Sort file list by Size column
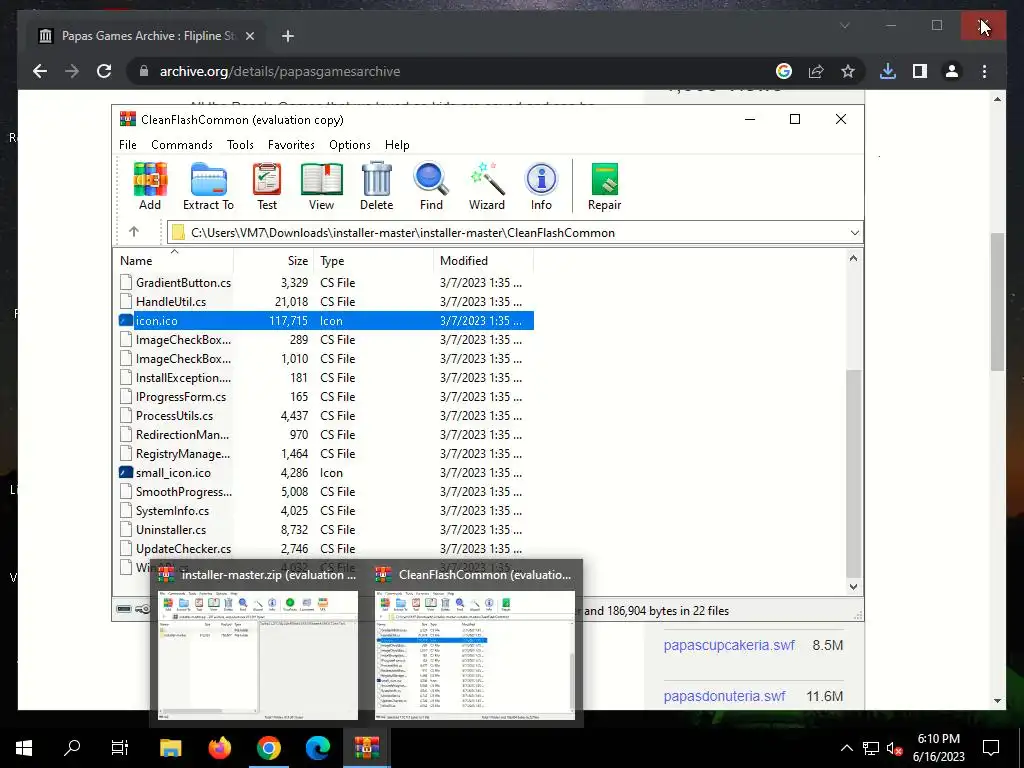Image resolution: width=1024 pixels, height=768 pixels. [x=274, y=261]
